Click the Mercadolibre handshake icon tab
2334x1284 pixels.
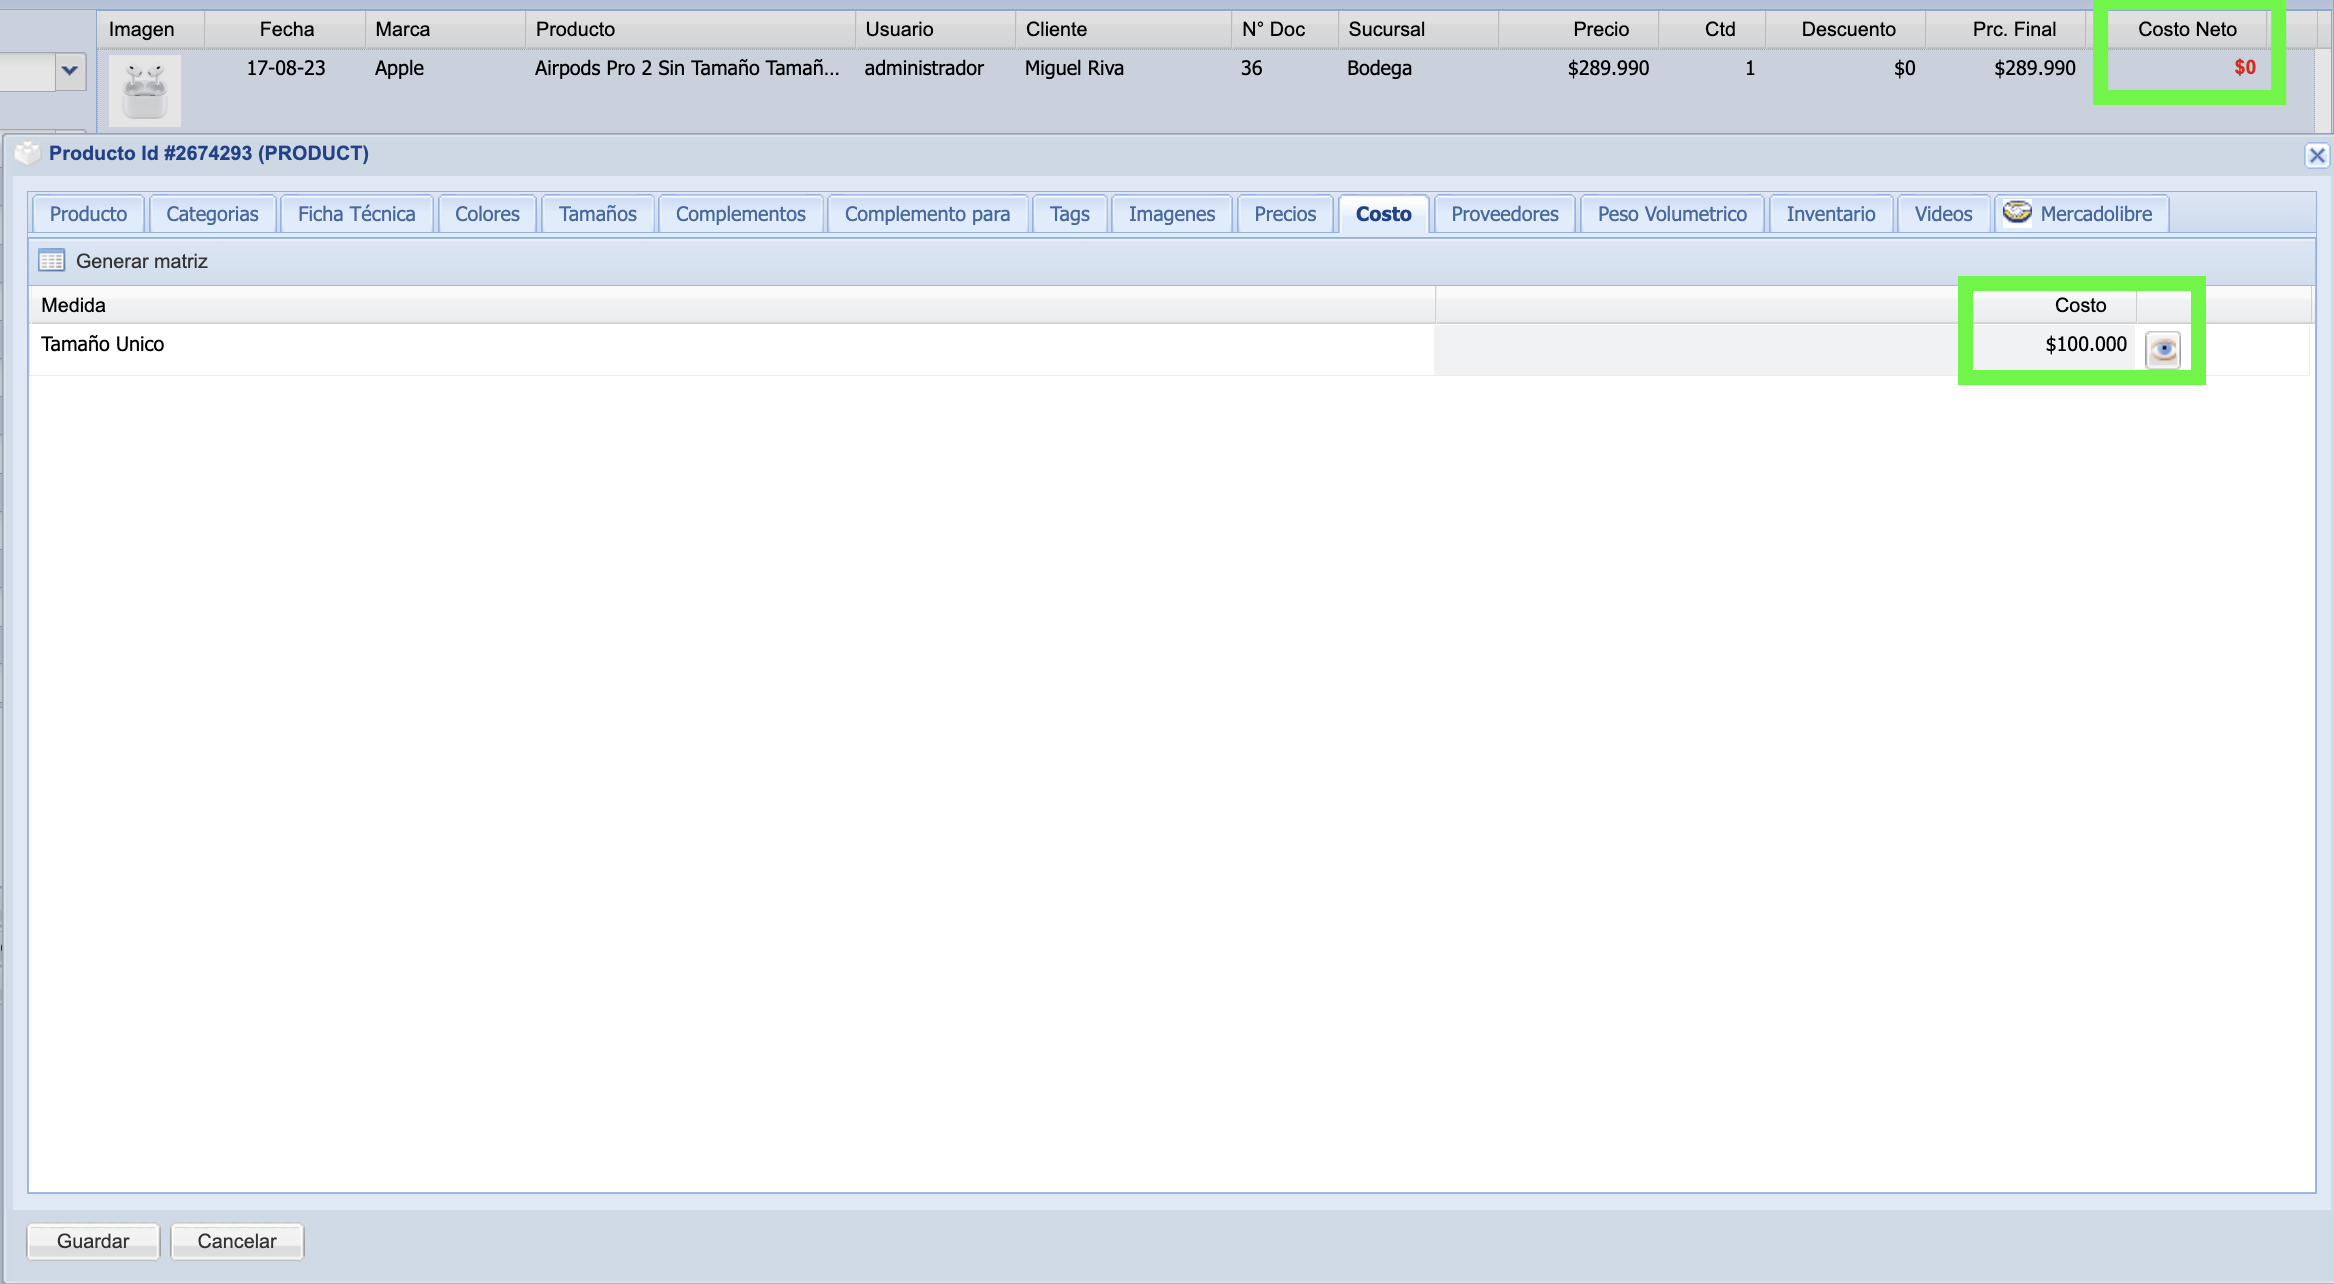click(2017, 212)
